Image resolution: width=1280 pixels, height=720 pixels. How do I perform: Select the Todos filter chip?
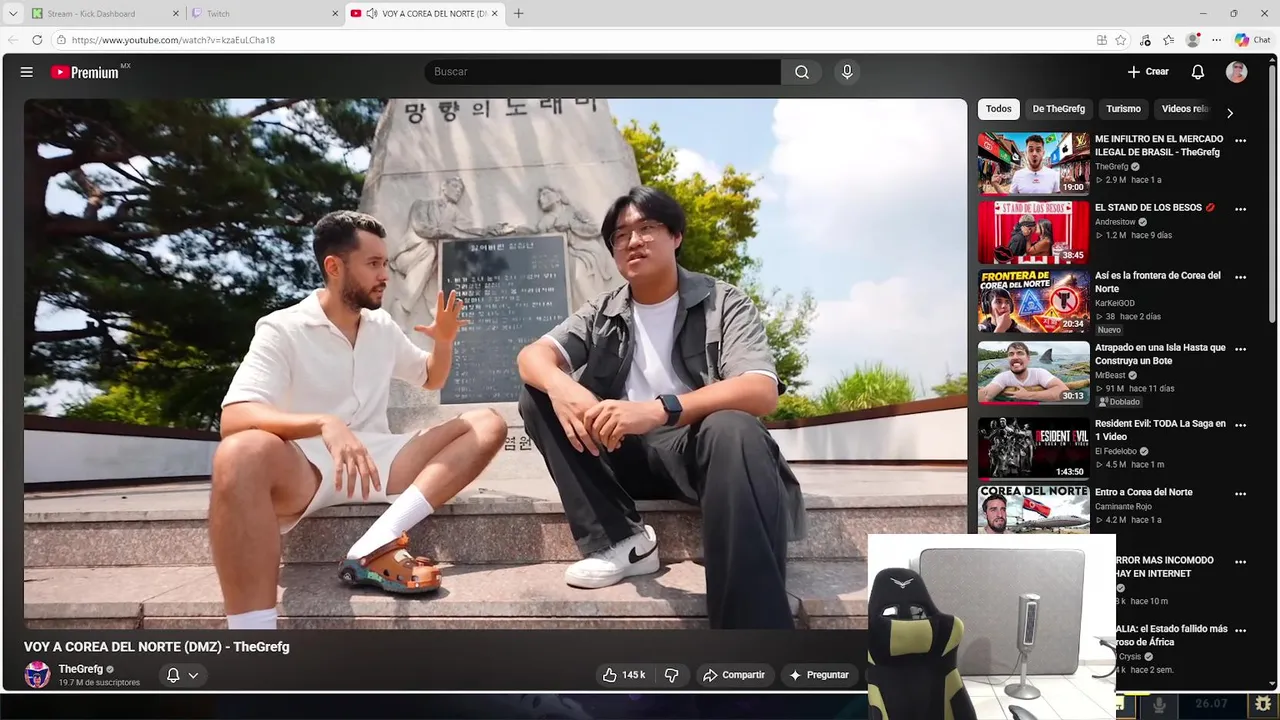click(998, 109)
